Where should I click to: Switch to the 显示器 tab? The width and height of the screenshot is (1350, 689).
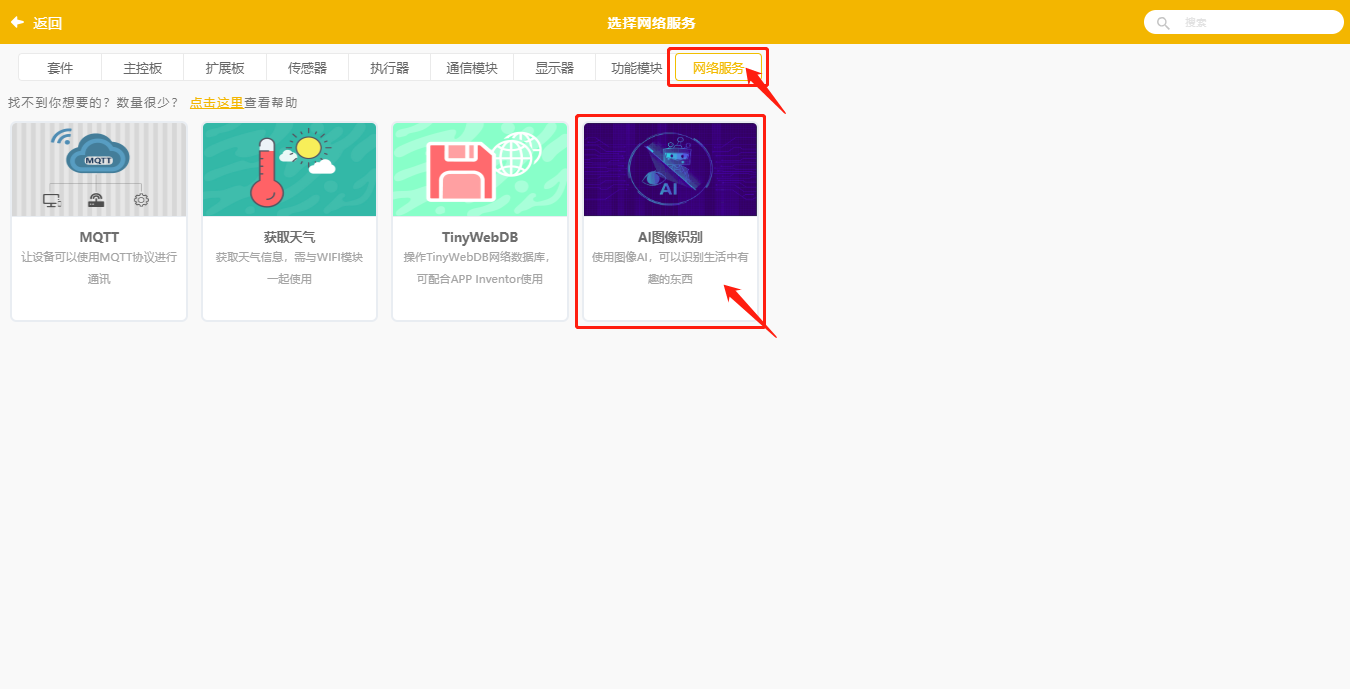(x=555, y=68)
